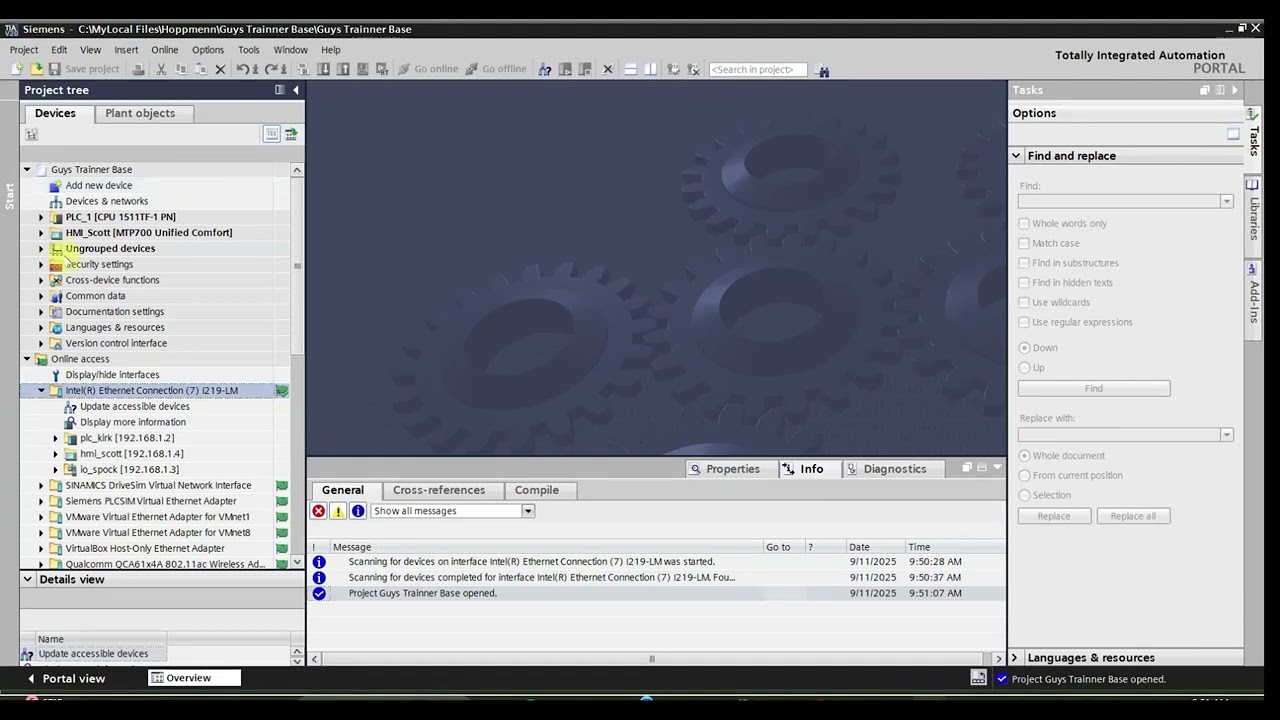
Task: Tick the Use wildcards checkbox
Action: coord(1024,302)
